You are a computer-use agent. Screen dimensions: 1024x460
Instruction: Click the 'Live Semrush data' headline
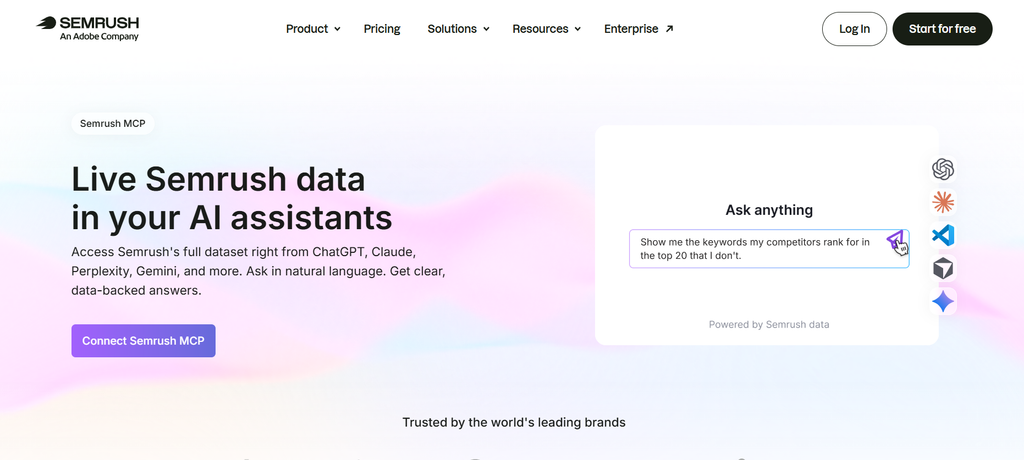pyautogui.click(x=218, y=178)
